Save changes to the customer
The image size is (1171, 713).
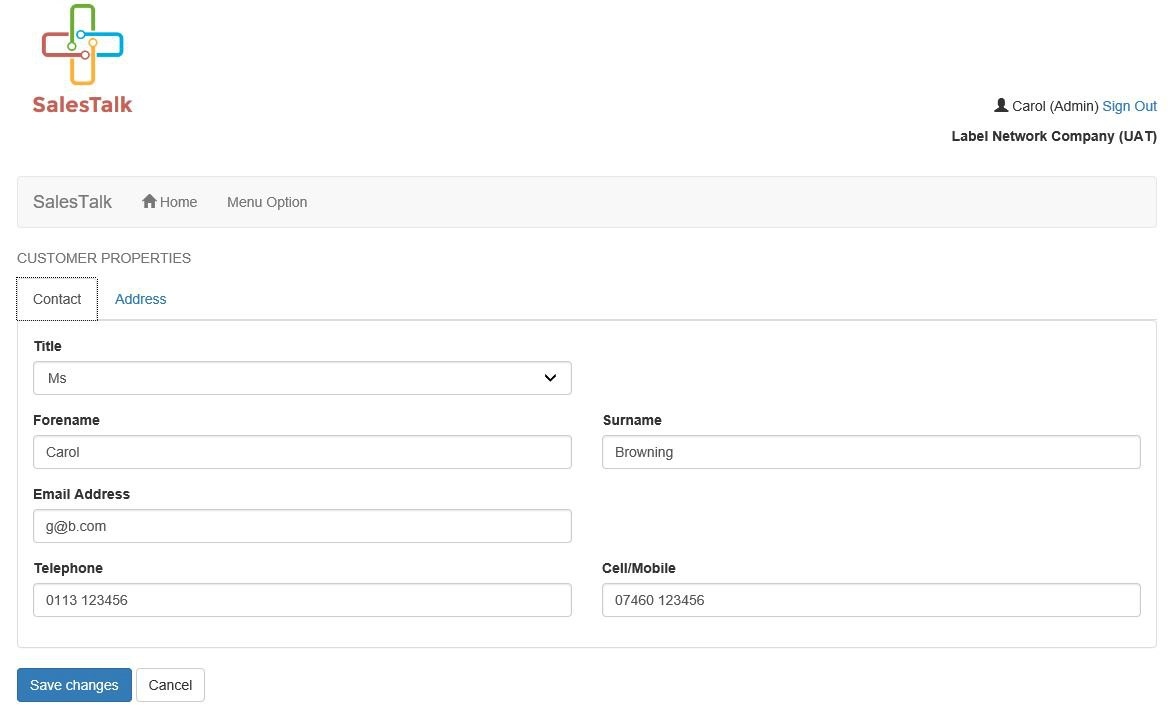74,685
